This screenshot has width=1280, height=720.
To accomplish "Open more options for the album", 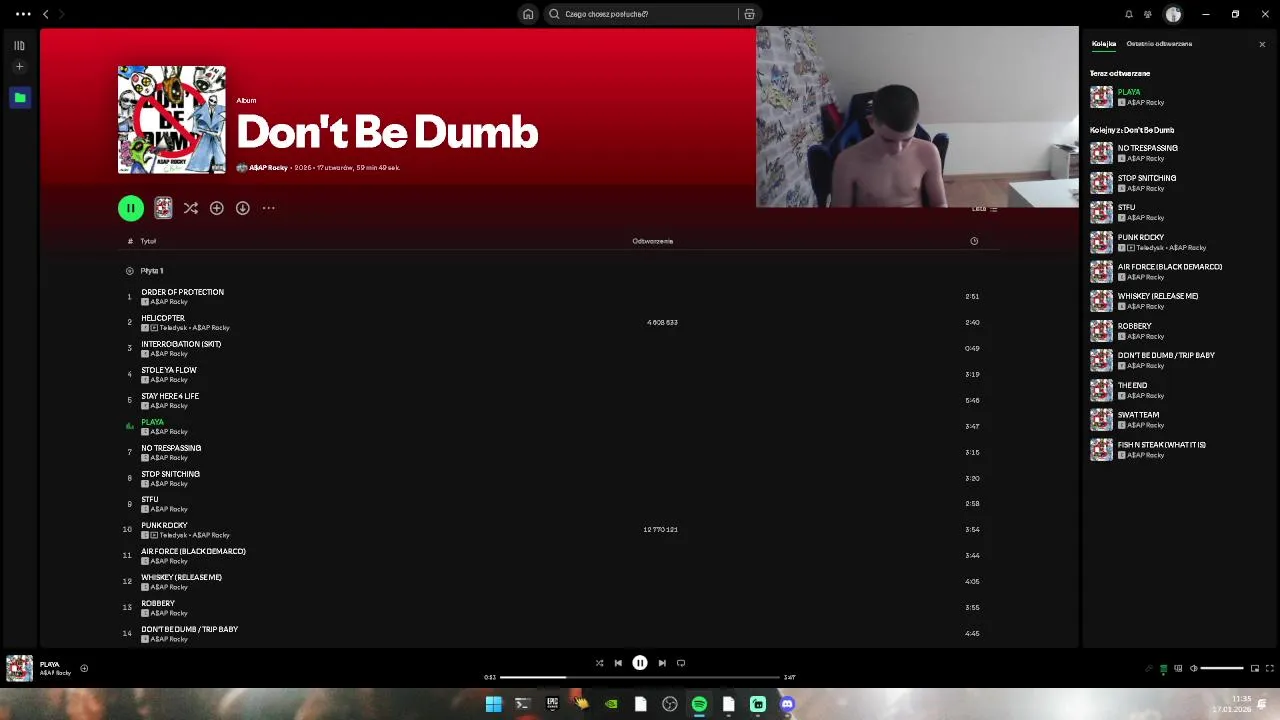I will click(268, 208).
